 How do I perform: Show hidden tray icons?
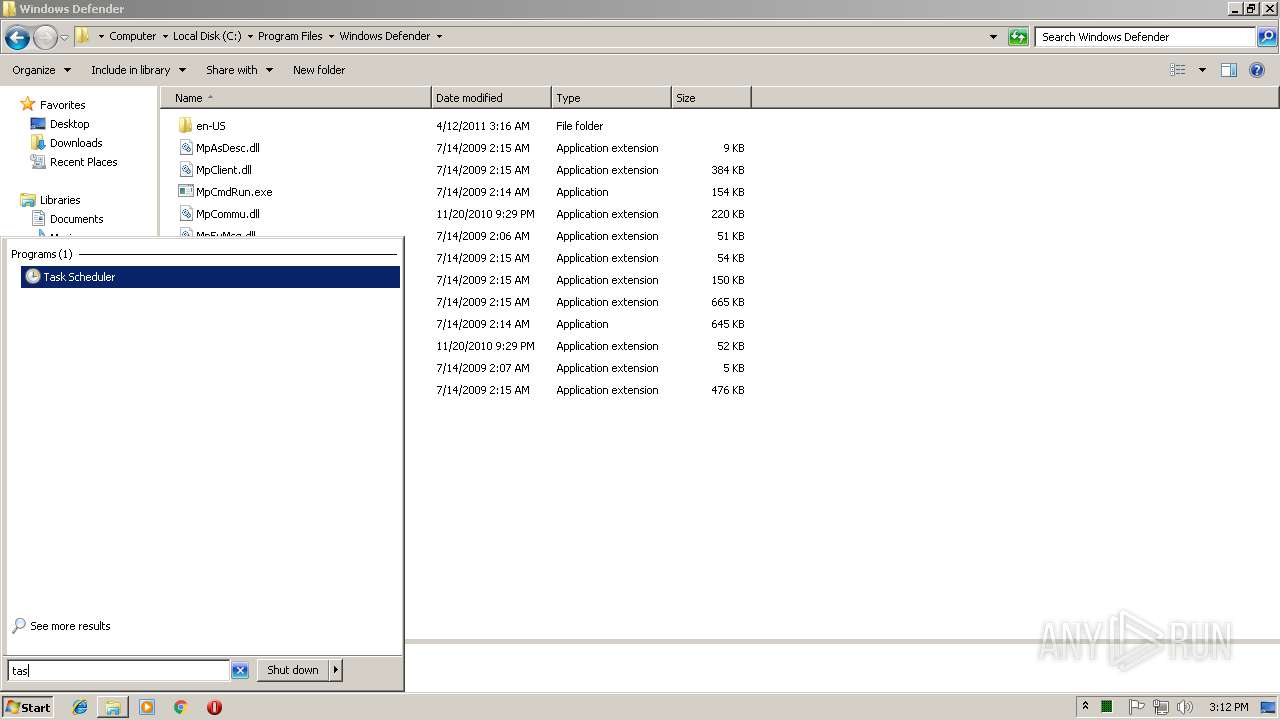1085,707
